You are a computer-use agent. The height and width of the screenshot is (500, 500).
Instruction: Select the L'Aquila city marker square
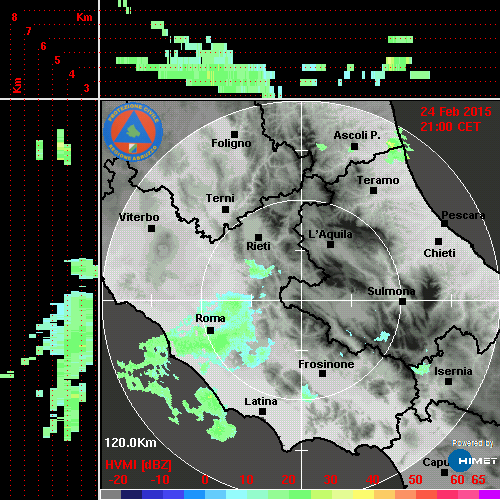[x=330, y=245]
